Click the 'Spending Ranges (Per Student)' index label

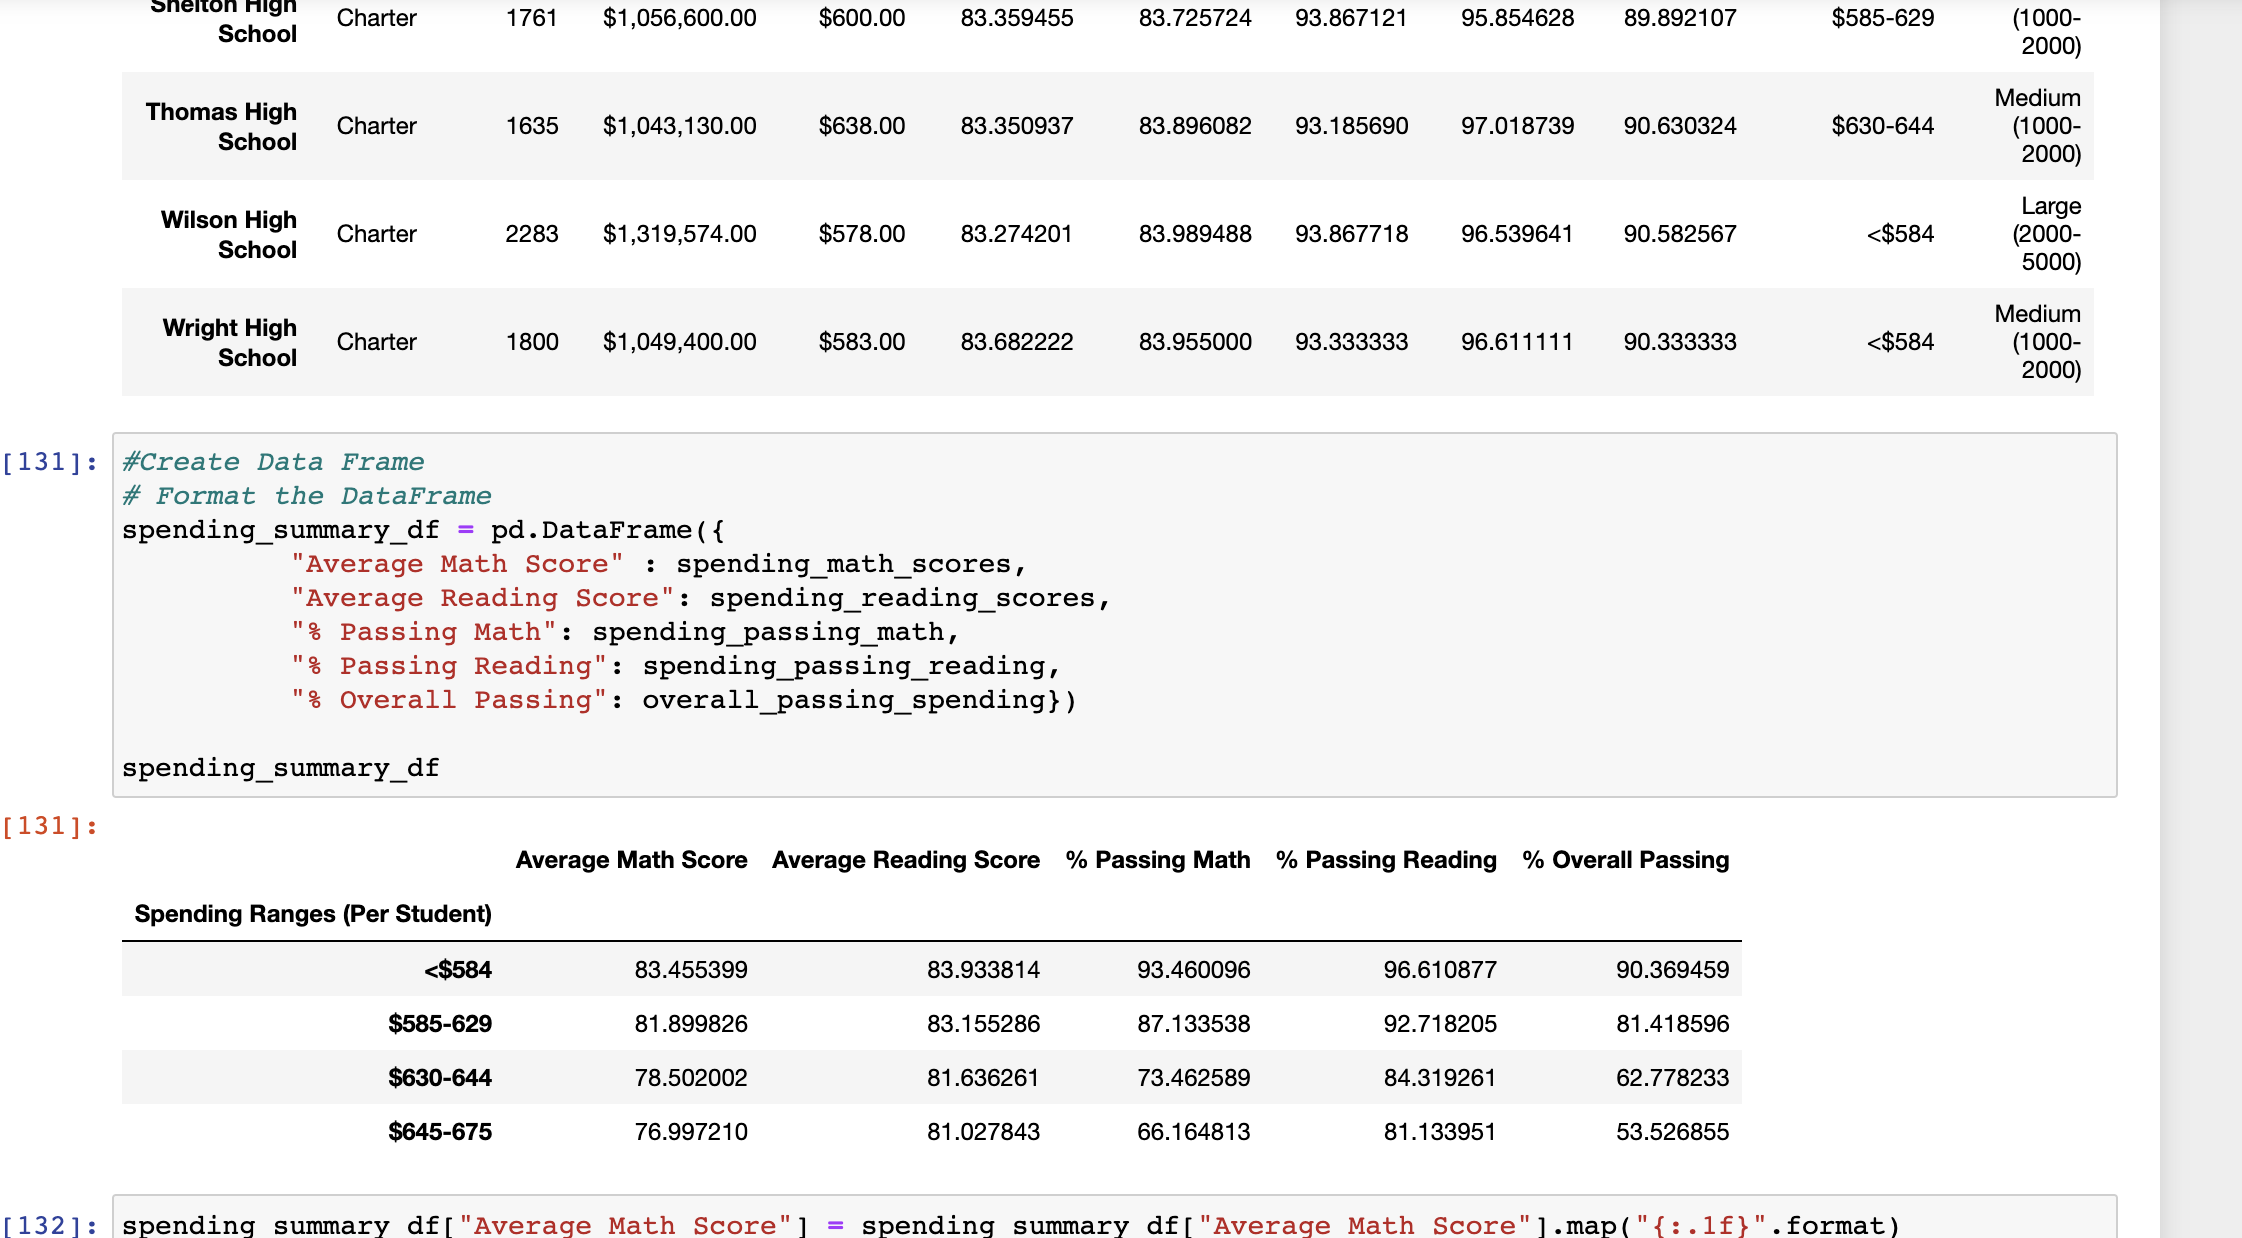(x=313, y=913)
